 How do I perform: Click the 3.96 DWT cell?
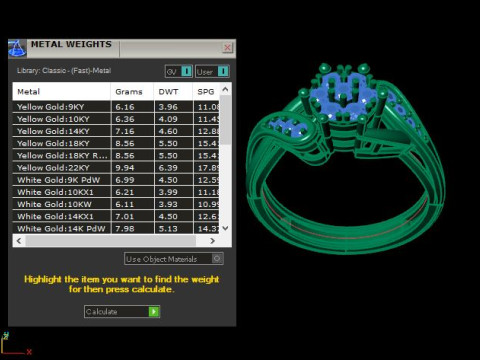(x=174, y=107)
